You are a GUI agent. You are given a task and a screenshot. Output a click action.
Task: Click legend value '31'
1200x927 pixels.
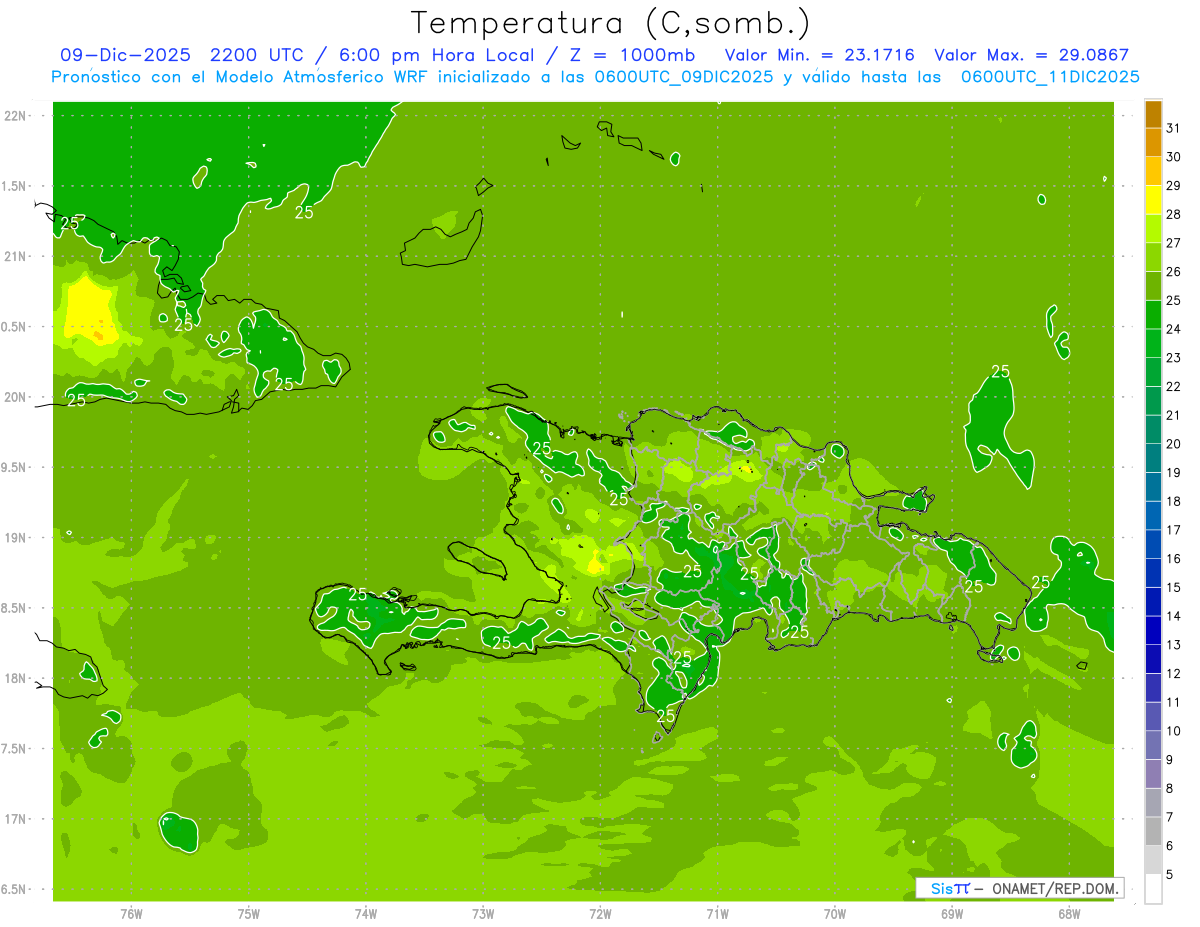click(x=1174, y=128)
